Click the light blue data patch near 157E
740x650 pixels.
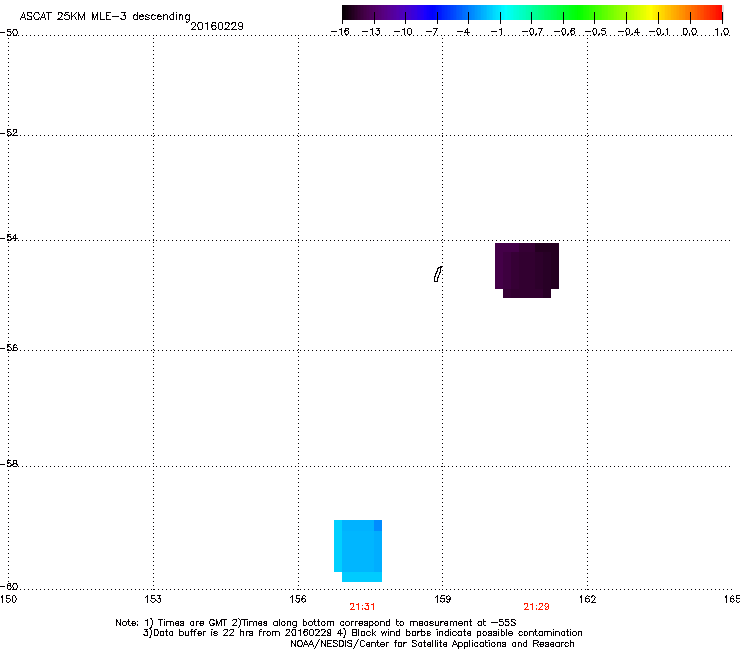coord(358,550)
